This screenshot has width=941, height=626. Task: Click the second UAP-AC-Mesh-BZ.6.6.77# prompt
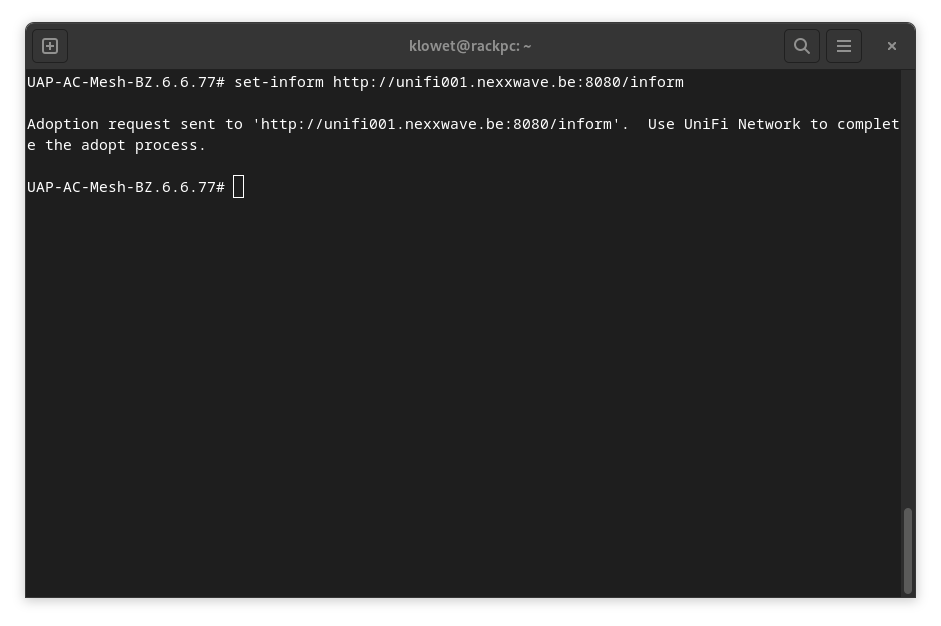[x=126, y=187]
